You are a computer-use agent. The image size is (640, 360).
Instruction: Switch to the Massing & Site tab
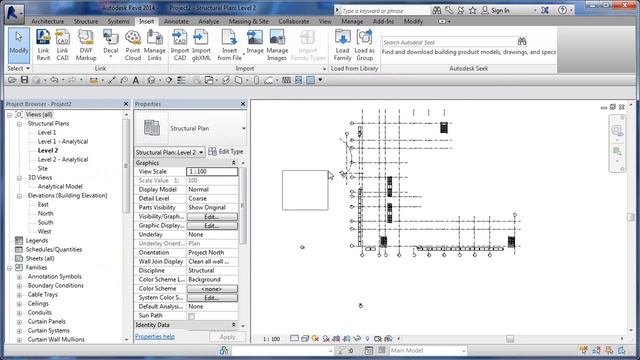tap(249, 21)
